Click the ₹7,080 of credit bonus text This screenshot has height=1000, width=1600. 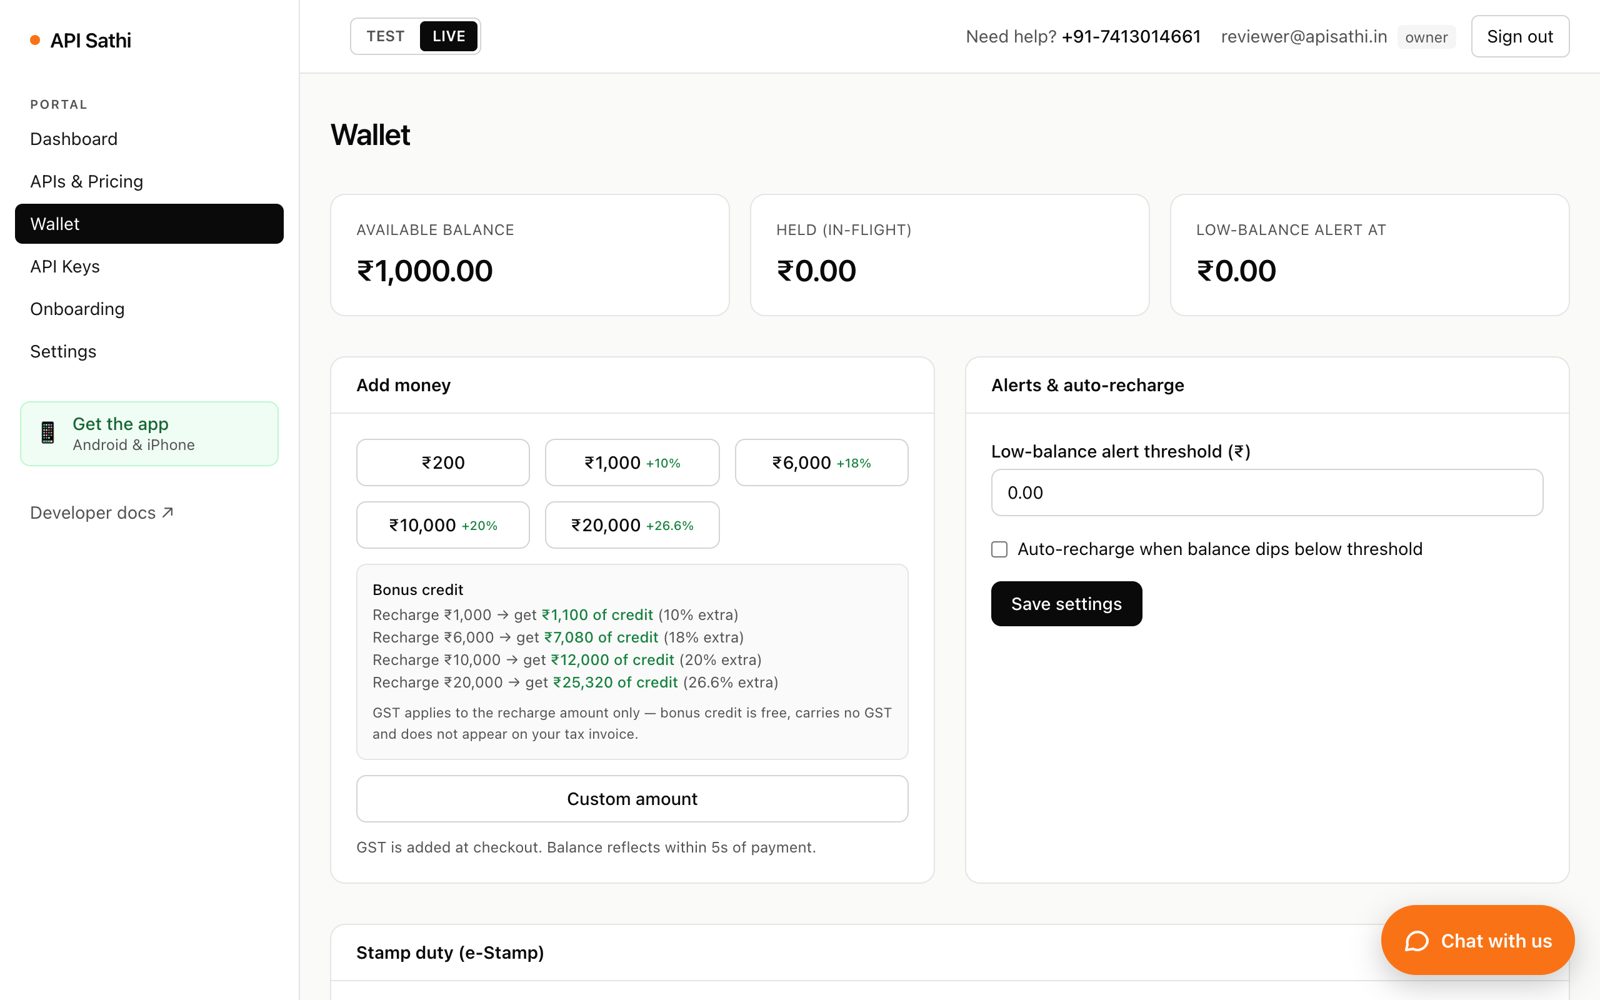pyautogui.click(x=601, y=637)
